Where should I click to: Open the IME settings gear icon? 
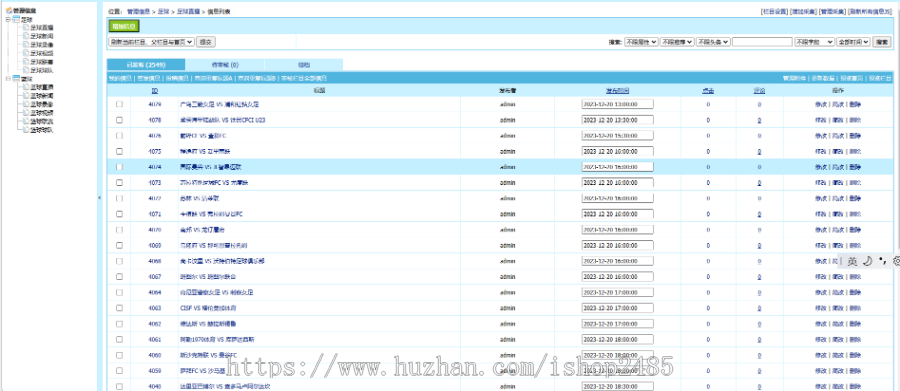coord(897,261)
